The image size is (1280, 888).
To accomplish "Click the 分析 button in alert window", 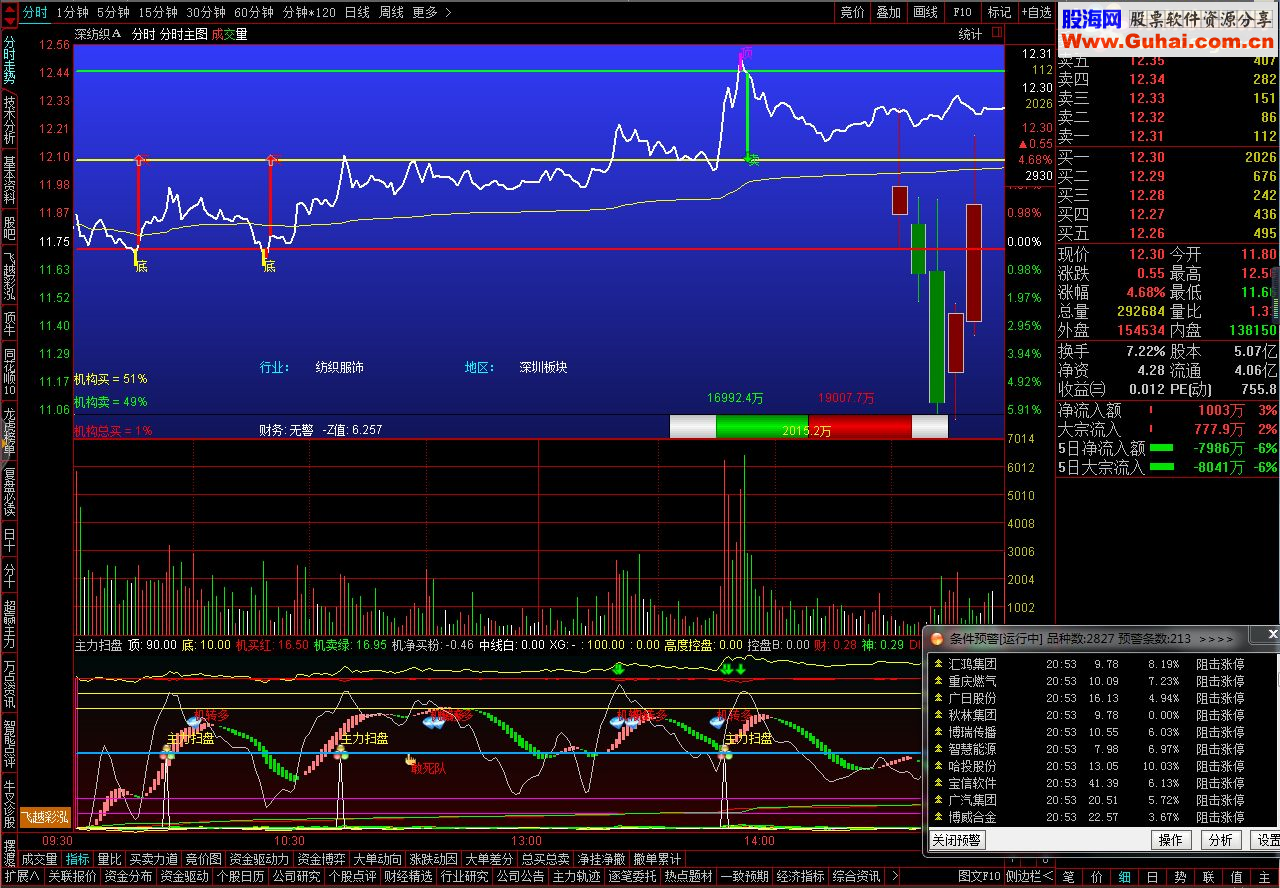I will 1220,840.
